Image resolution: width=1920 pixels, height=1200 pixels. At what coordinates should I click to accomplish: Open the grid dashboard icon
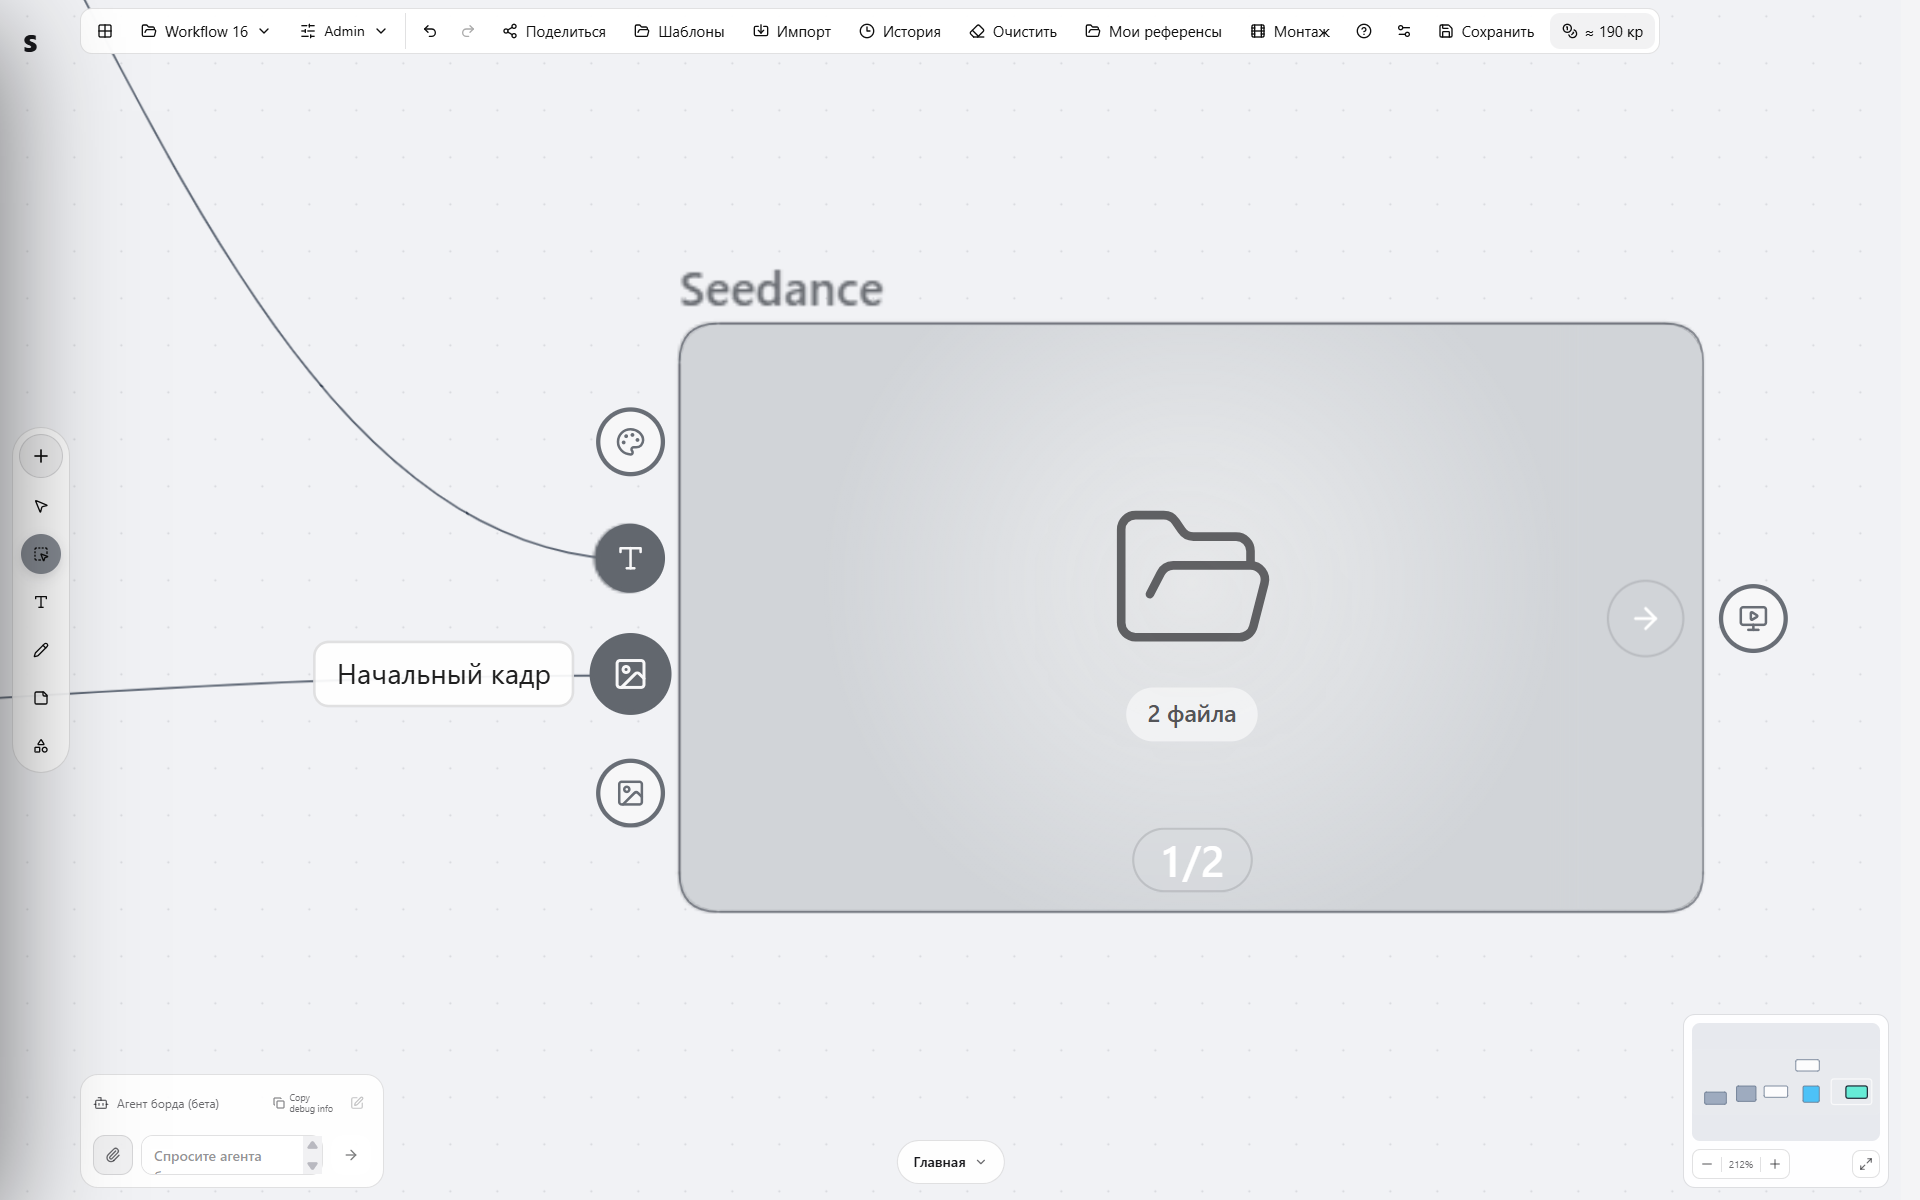[x=105, y=31]
